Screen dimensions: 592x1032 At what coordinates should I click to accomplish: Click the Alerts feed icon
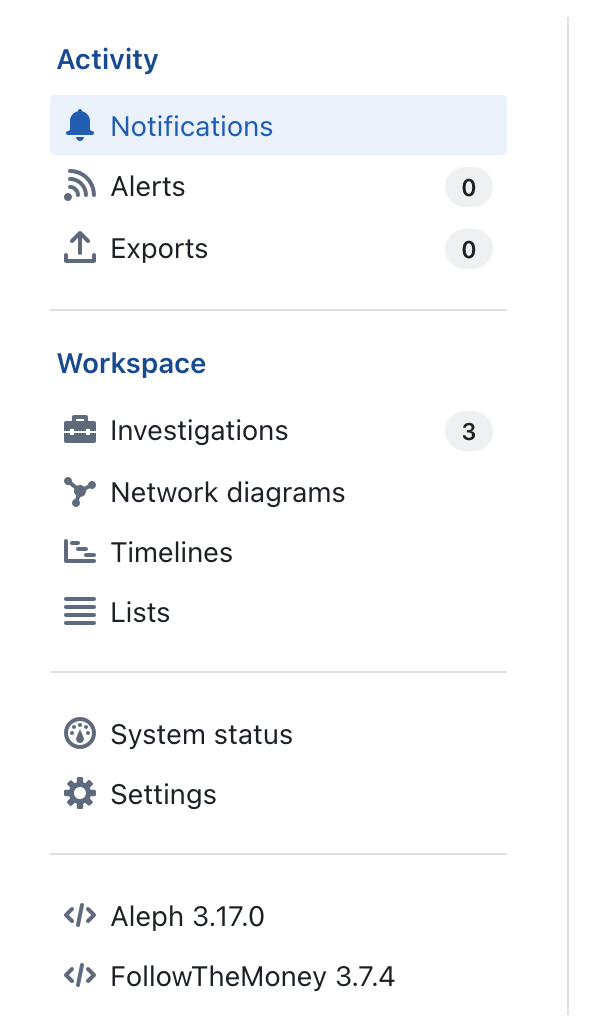pos(80,186)
